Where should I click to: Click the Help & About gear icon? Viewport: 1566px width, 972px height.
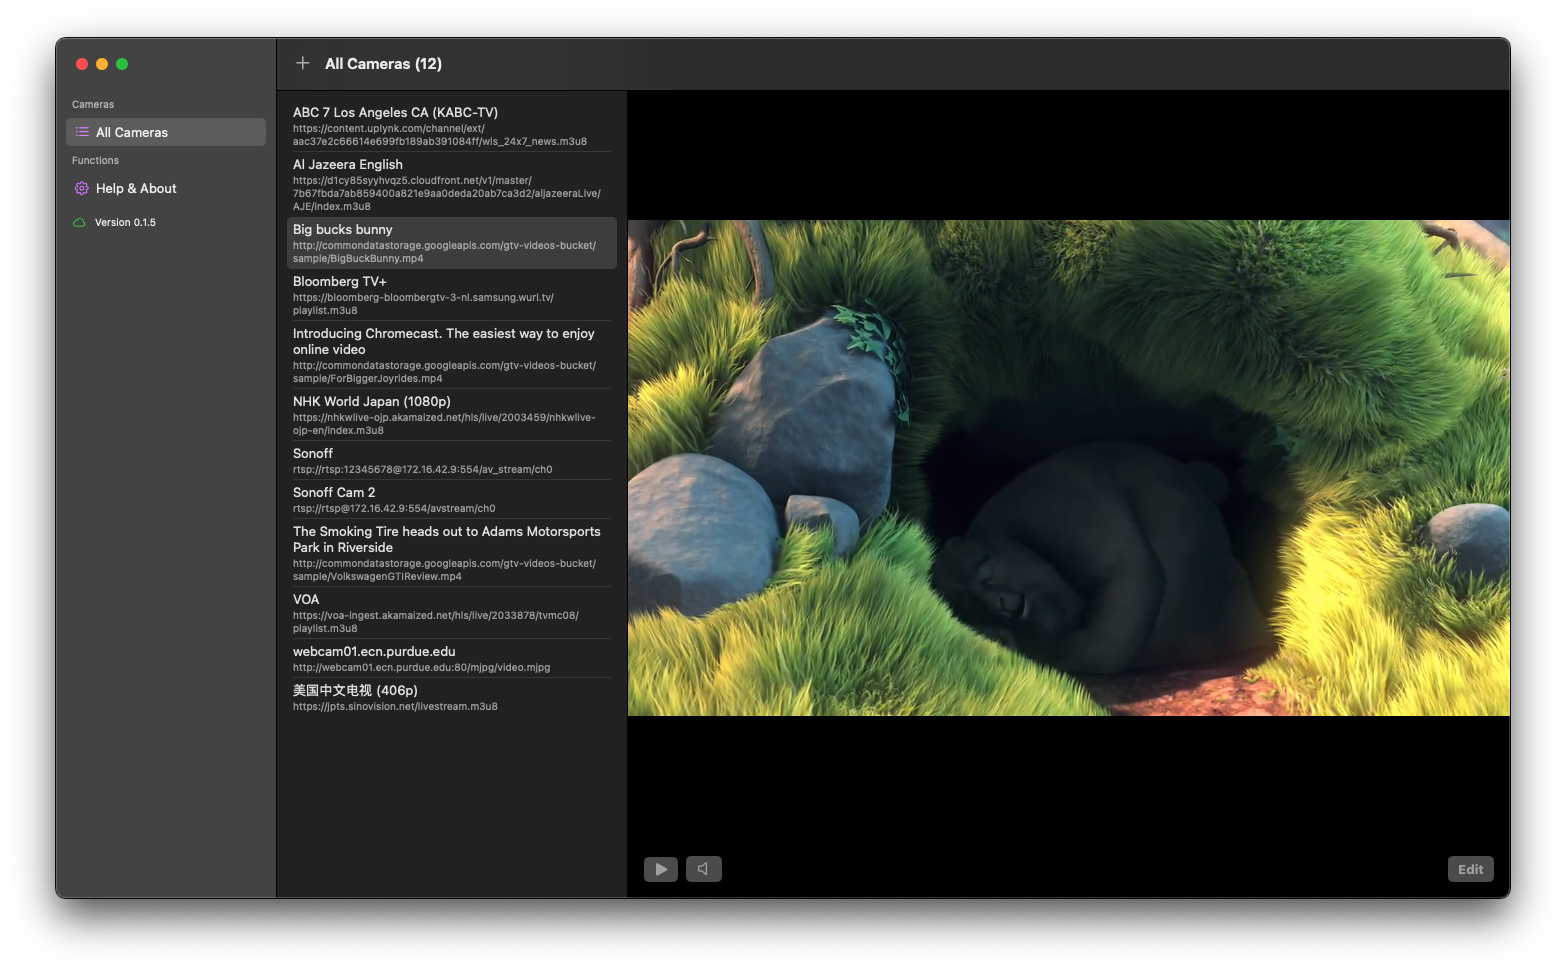pyautogui.click(x=82, y=188)
